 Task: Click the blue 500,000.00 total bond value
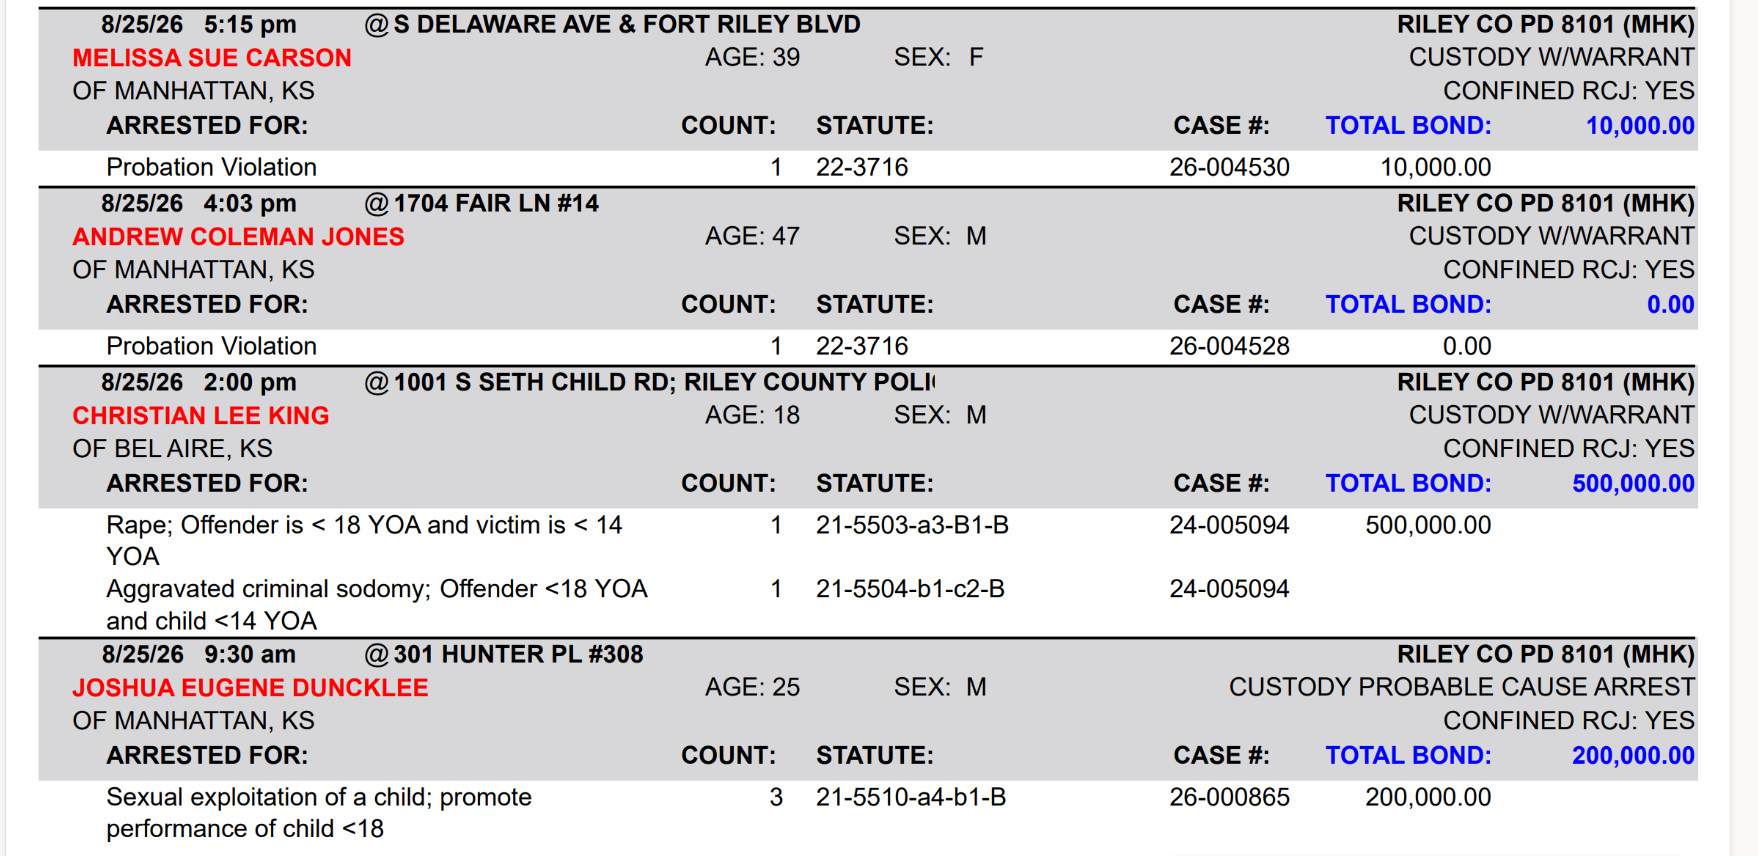1633,484
